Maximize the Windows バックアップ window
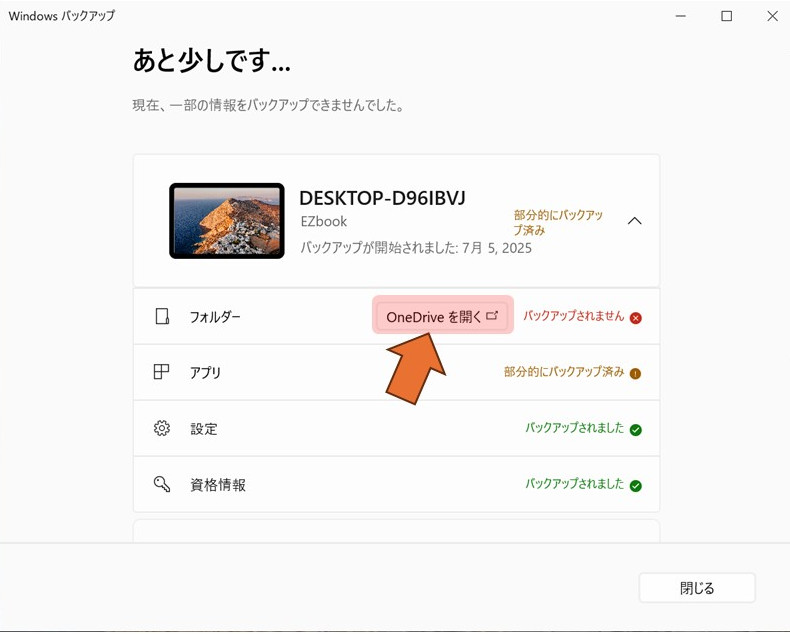The image size is (790, 634). (726, 16)
